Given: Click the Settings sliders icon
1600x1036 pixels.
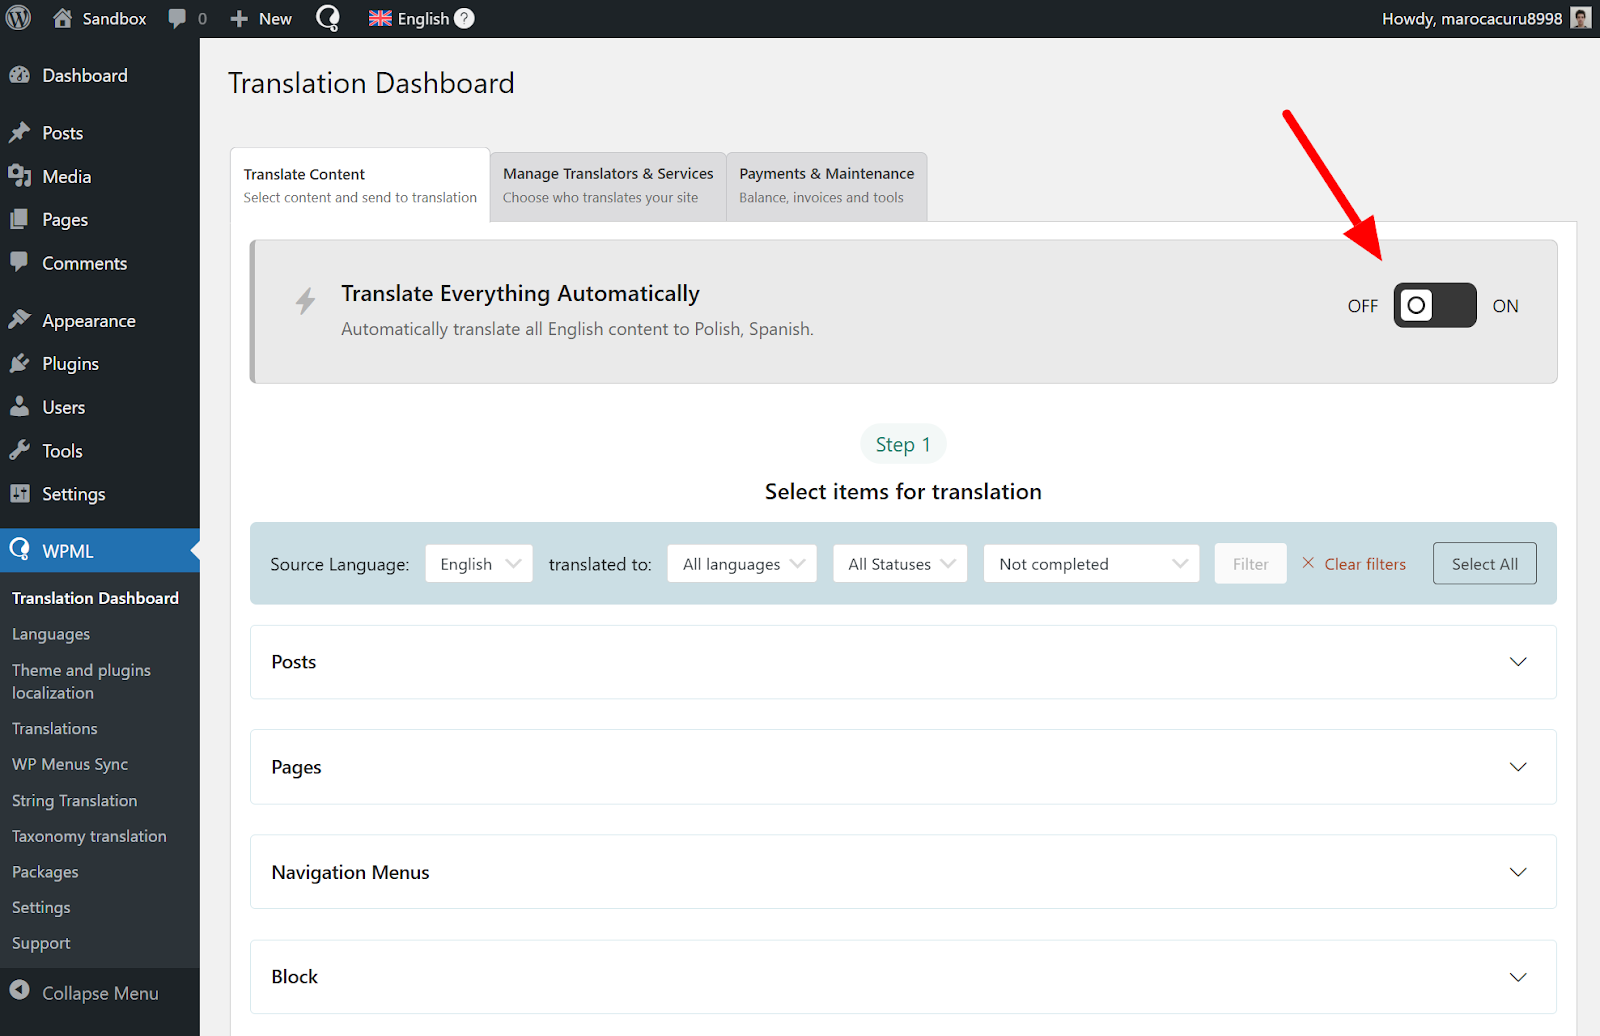Looking at the screenshot, I should tap(19, 493).
